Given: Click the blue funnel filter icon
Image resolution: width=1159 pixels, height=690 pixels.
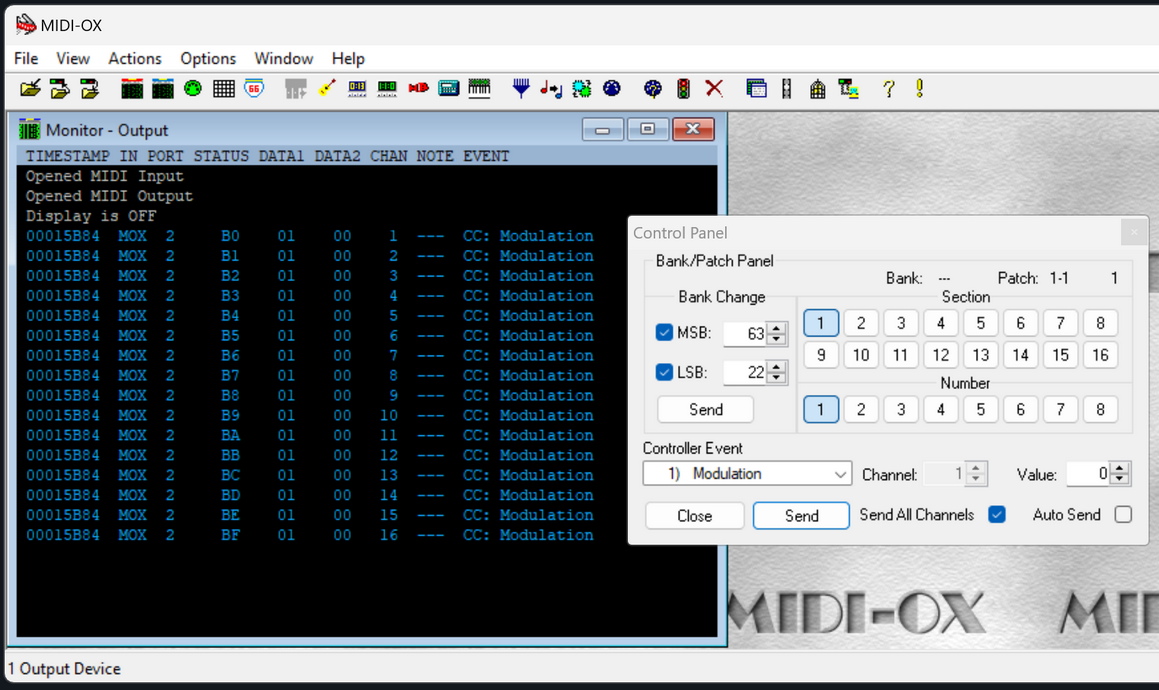Looking at the screenshot, I should (x=521, y=89).
